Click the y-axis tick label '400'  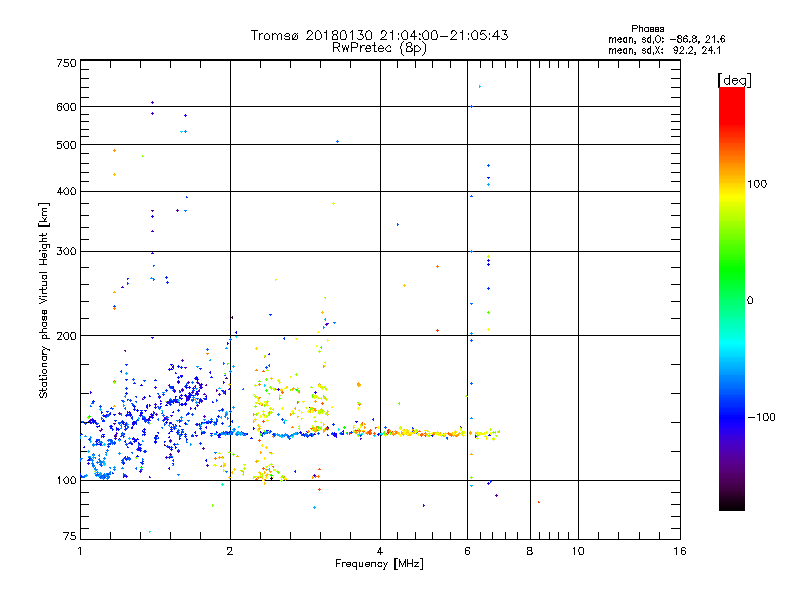pyautogui.click(x=66, y=192)
